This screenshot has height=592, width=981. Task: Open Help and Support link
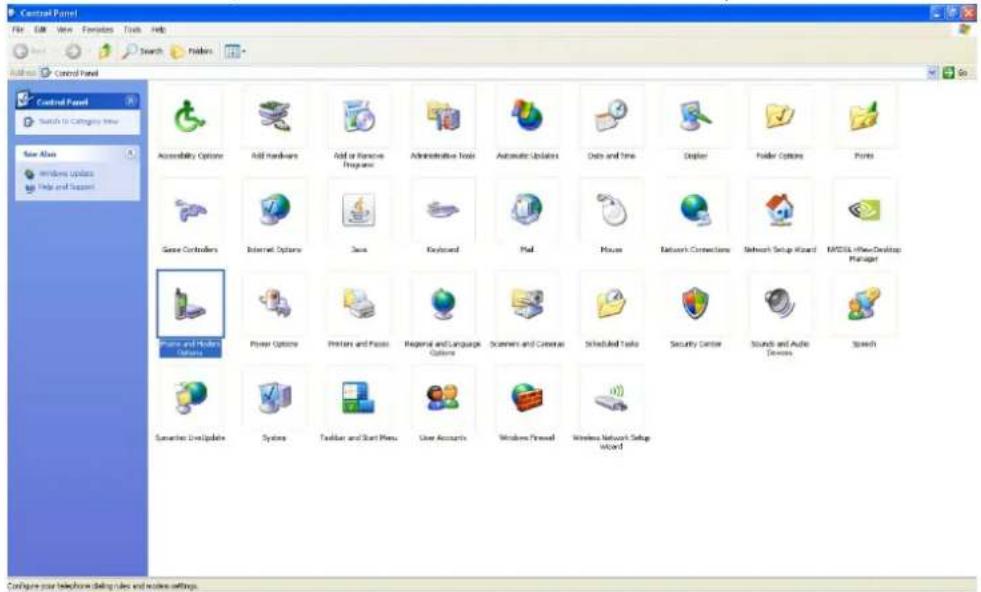(x=66, y=187)
